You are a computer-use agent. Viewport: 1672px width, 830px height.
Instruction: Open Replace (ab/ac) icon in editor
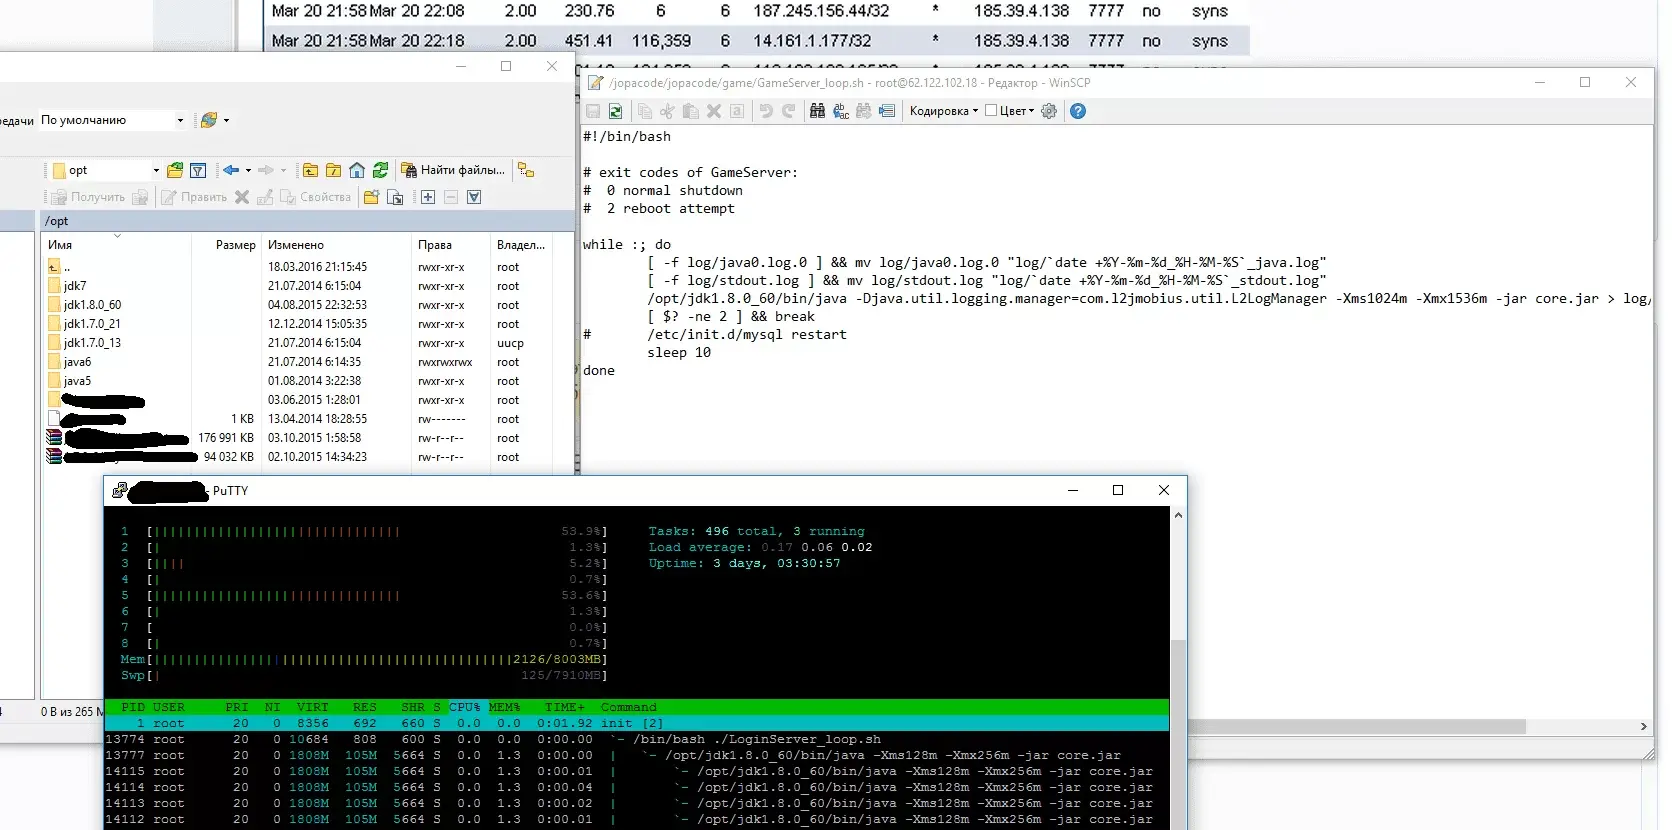(841, 111)
